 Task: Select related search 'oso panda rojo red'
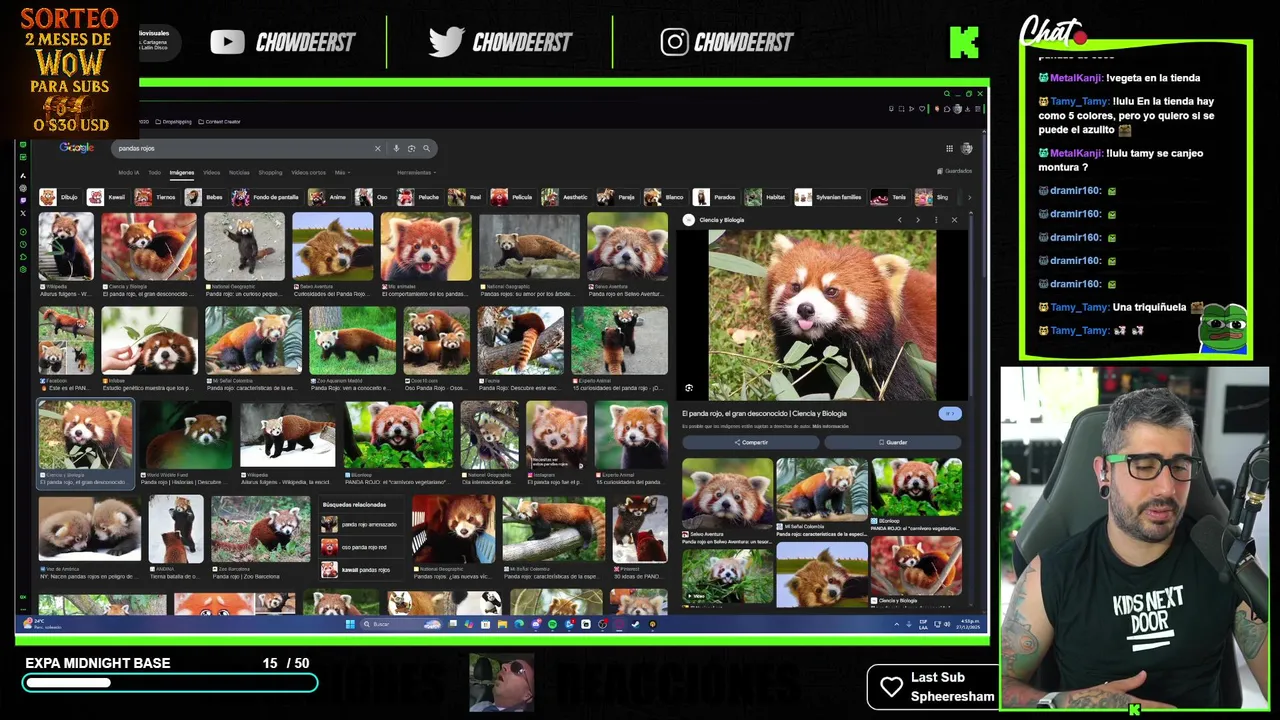pos(360,547)
